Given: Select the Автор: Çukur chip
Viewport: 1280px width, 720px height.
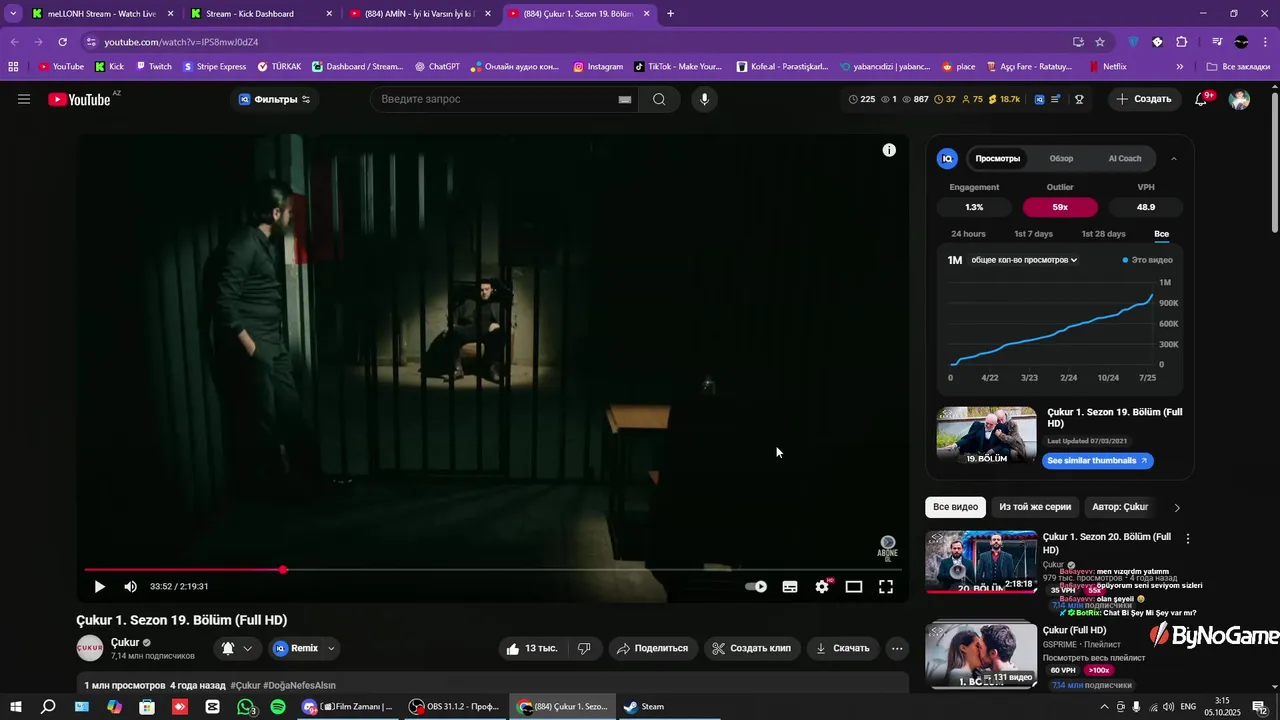Looking at the screenshot, I should coord(1120,507).
